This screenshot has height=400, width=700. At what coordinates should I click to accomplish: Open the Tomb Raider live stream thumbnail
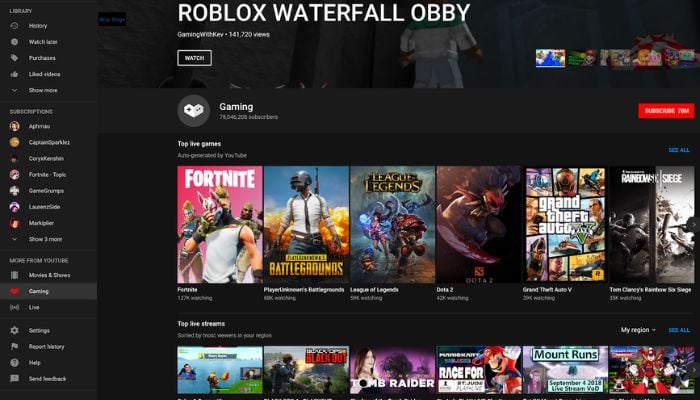tap(392, 370)
